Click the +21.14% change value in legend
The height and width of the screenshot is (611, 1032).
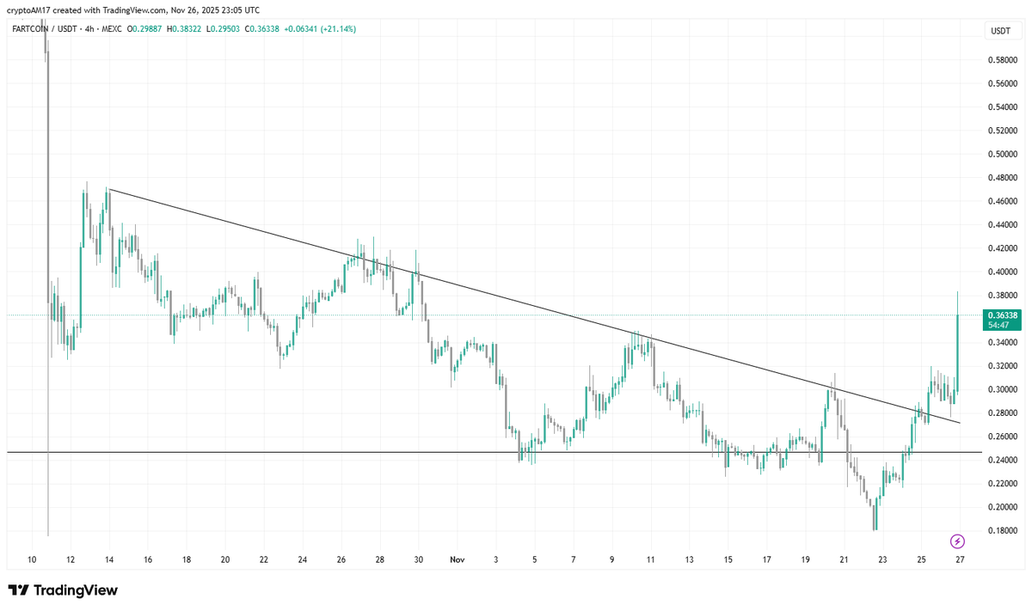coord(335,29)
